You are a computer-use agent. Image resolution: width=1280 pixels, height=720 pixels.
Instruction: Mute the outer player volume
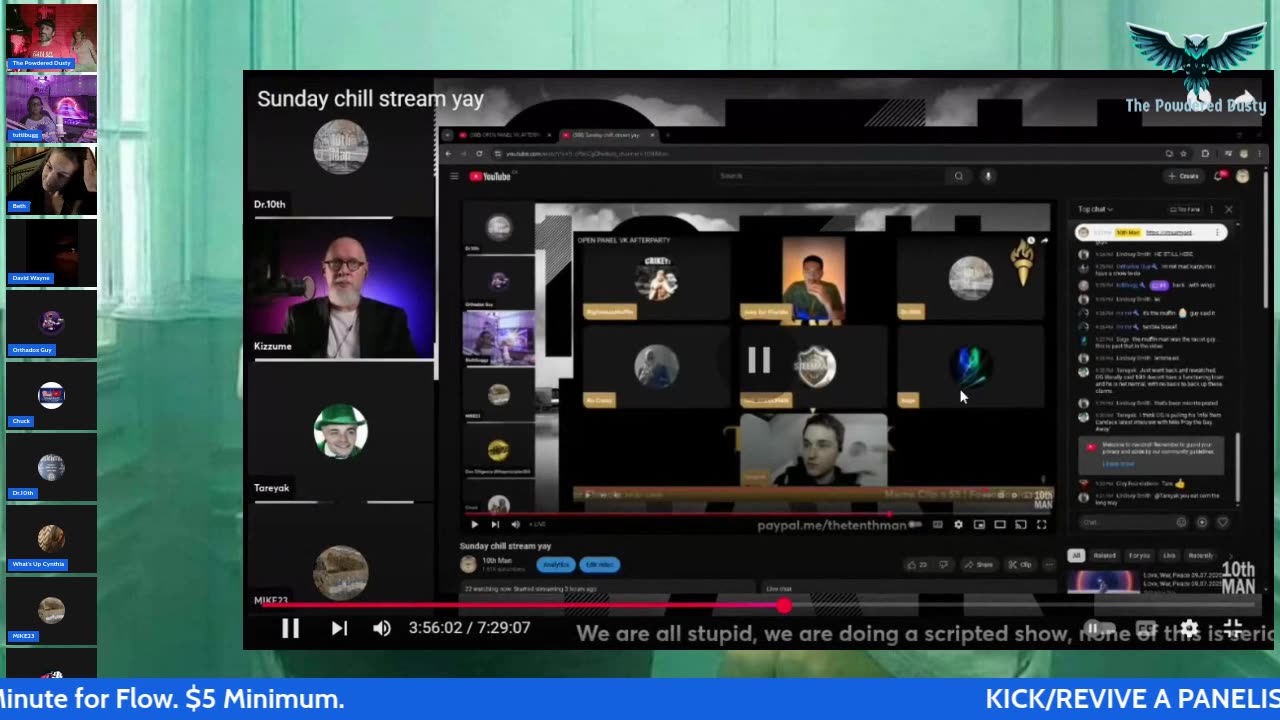pos(382,628)
